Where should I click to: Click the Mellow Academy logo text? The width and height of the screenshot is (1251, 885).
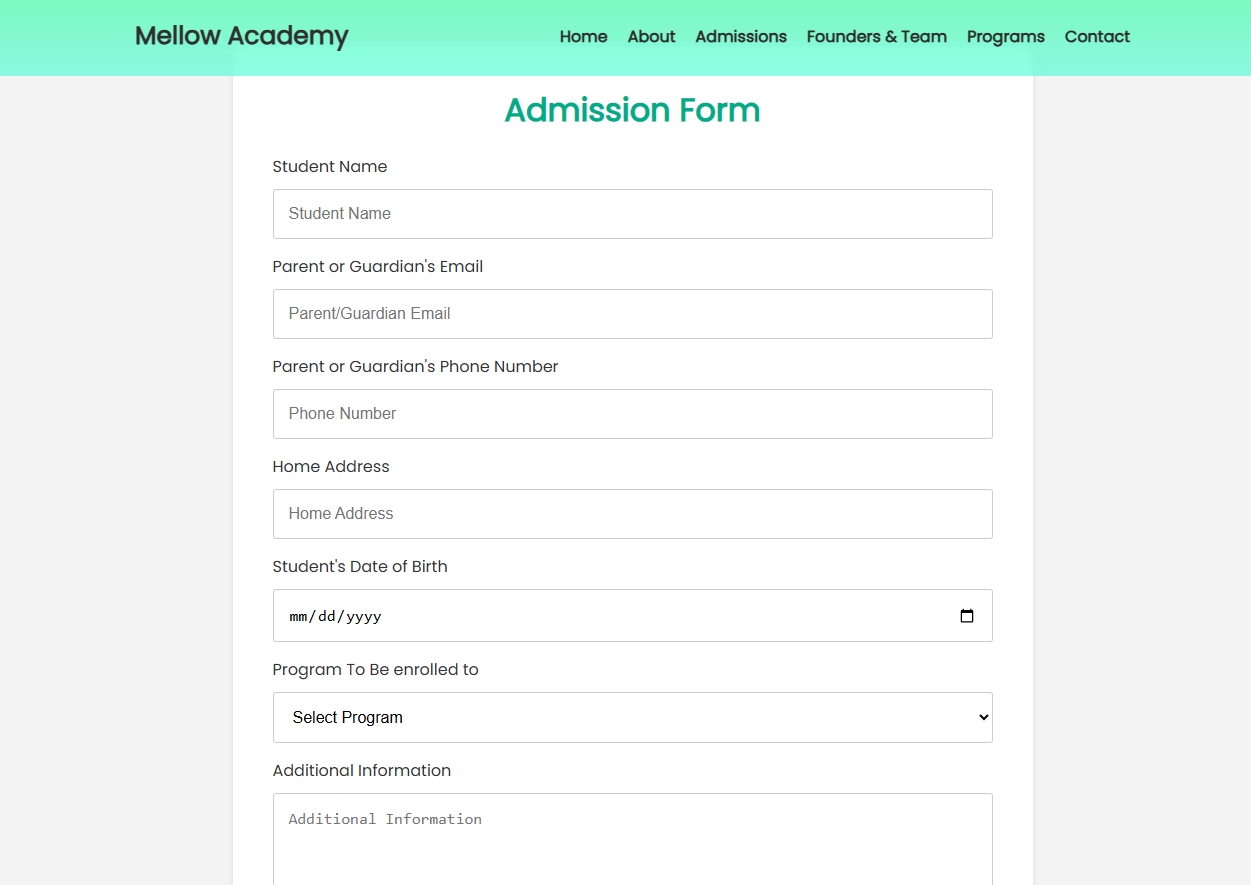(x=242, y=36)
